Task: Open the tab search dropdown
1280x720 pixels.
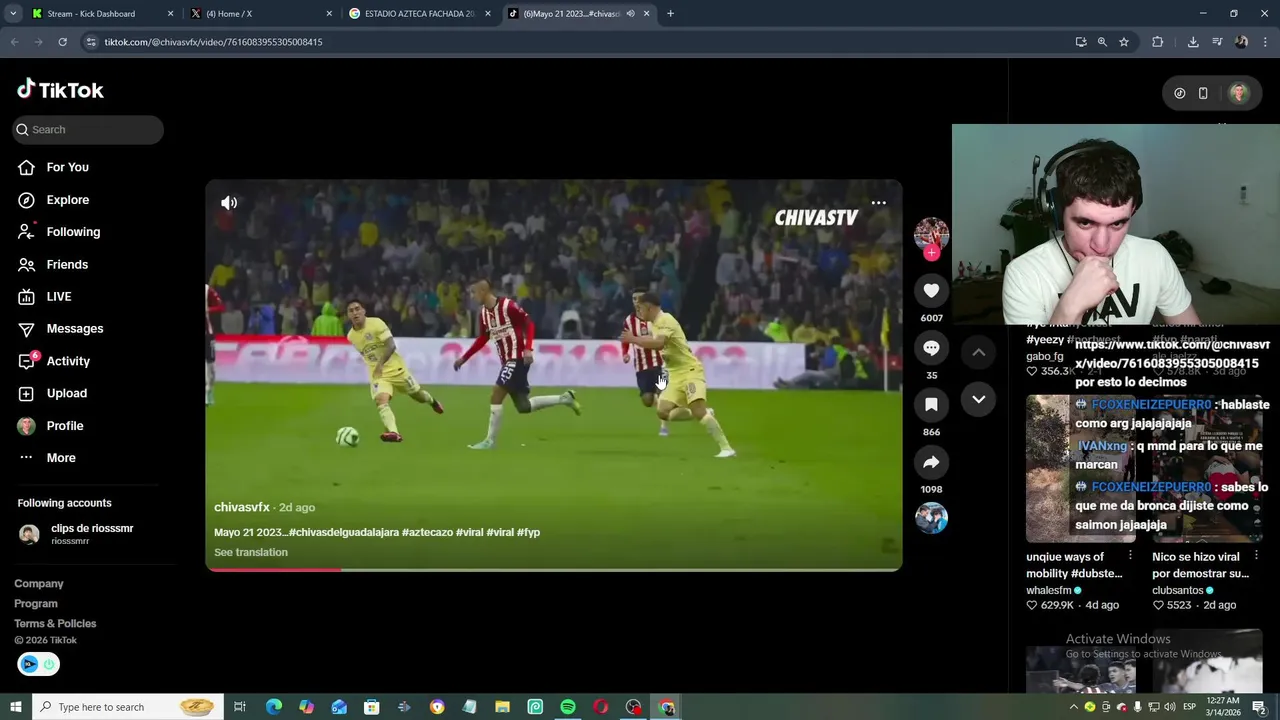Action: pos(12,14)
